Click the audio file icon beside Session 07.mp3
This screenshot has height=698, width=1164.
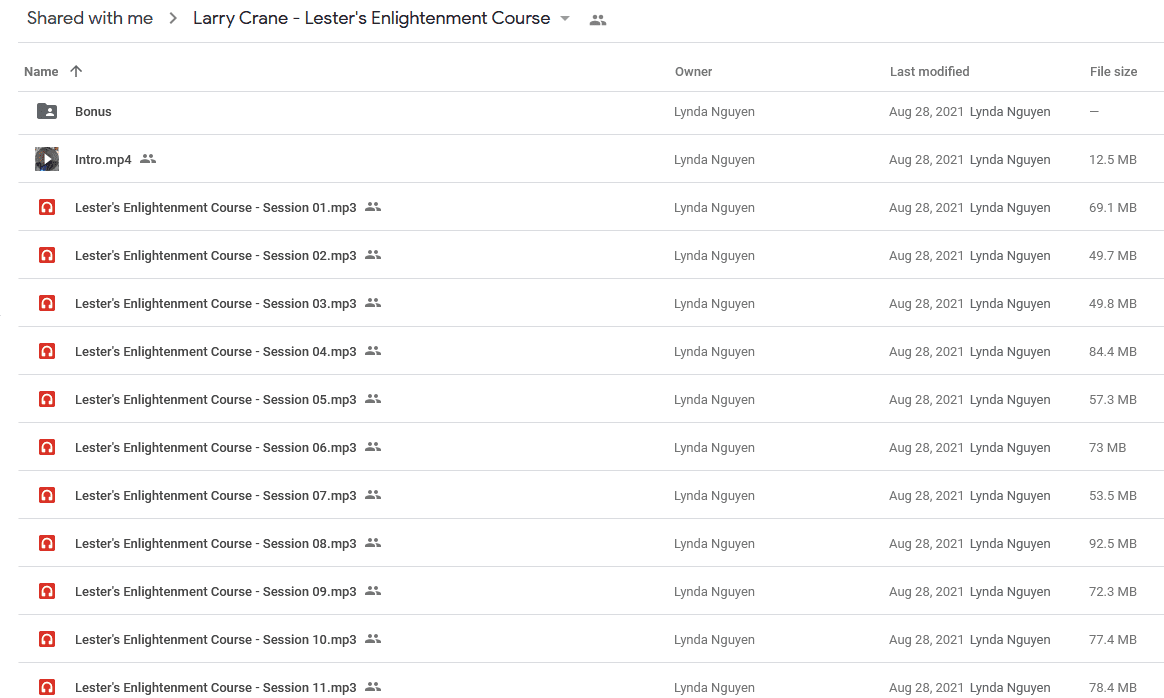47,495
